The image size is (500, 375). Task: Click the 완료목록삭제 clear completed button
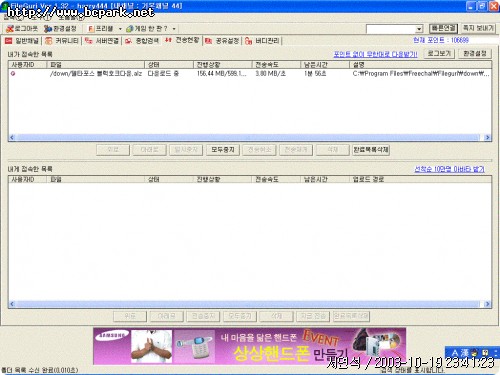pos(371,150)
